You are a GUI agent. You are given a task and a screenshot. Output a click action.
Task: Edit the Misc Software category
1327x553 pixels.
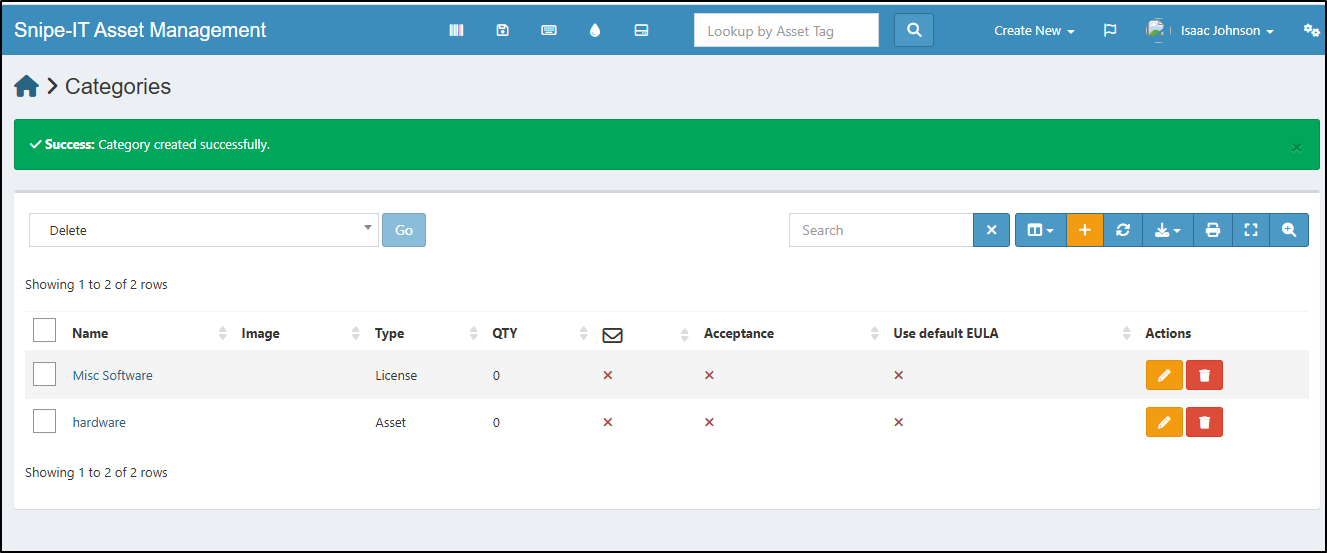[x=1164, y=375]
